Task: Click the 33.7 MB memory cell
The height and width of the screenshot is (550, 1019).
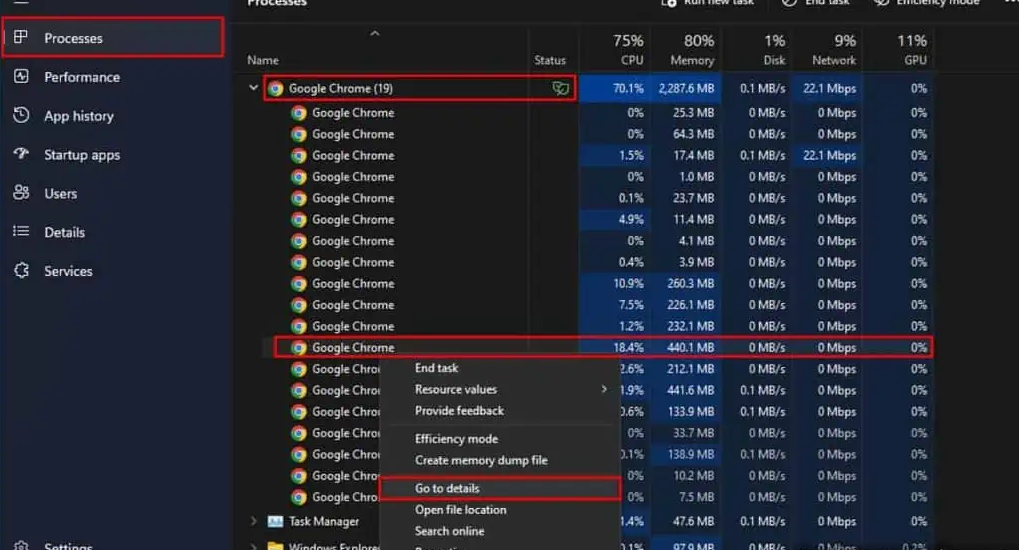Action: [x=686, y=433]
